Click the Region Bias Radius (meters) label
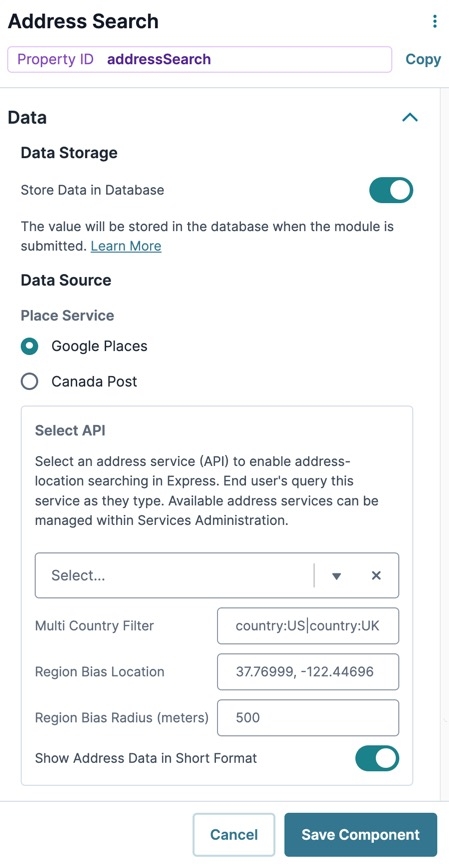The height and width of the screenshot is (864, 449). point(122,718)
